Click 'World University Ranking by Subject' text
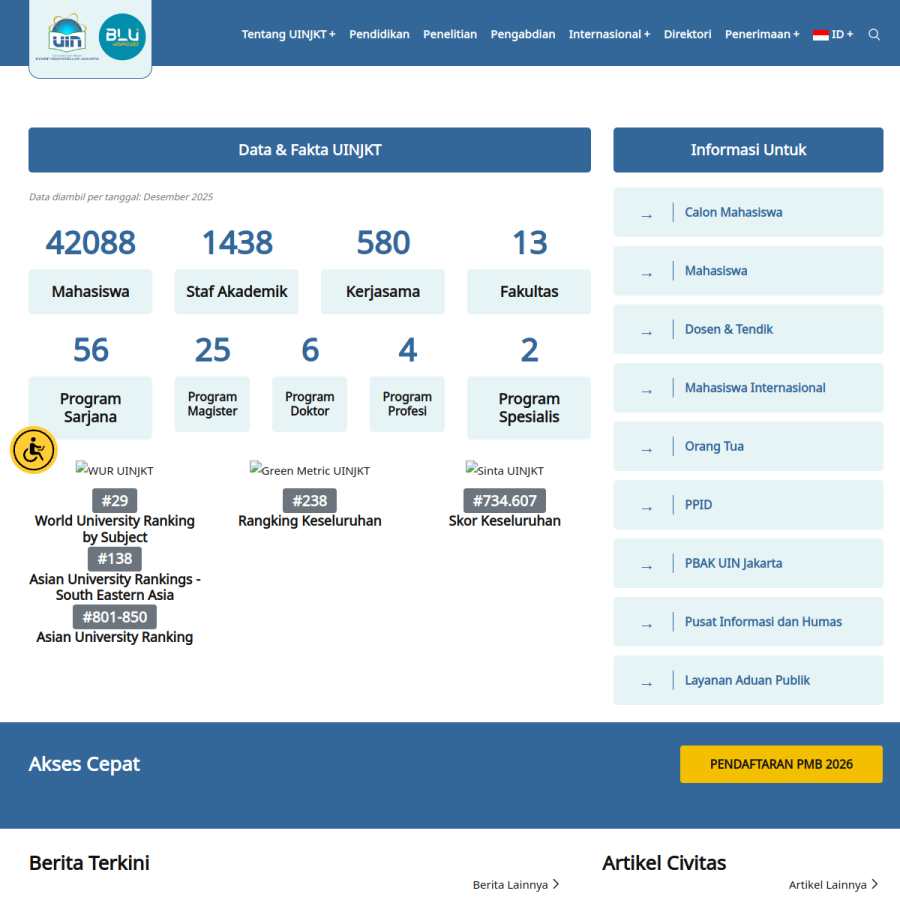 (115, 529)
